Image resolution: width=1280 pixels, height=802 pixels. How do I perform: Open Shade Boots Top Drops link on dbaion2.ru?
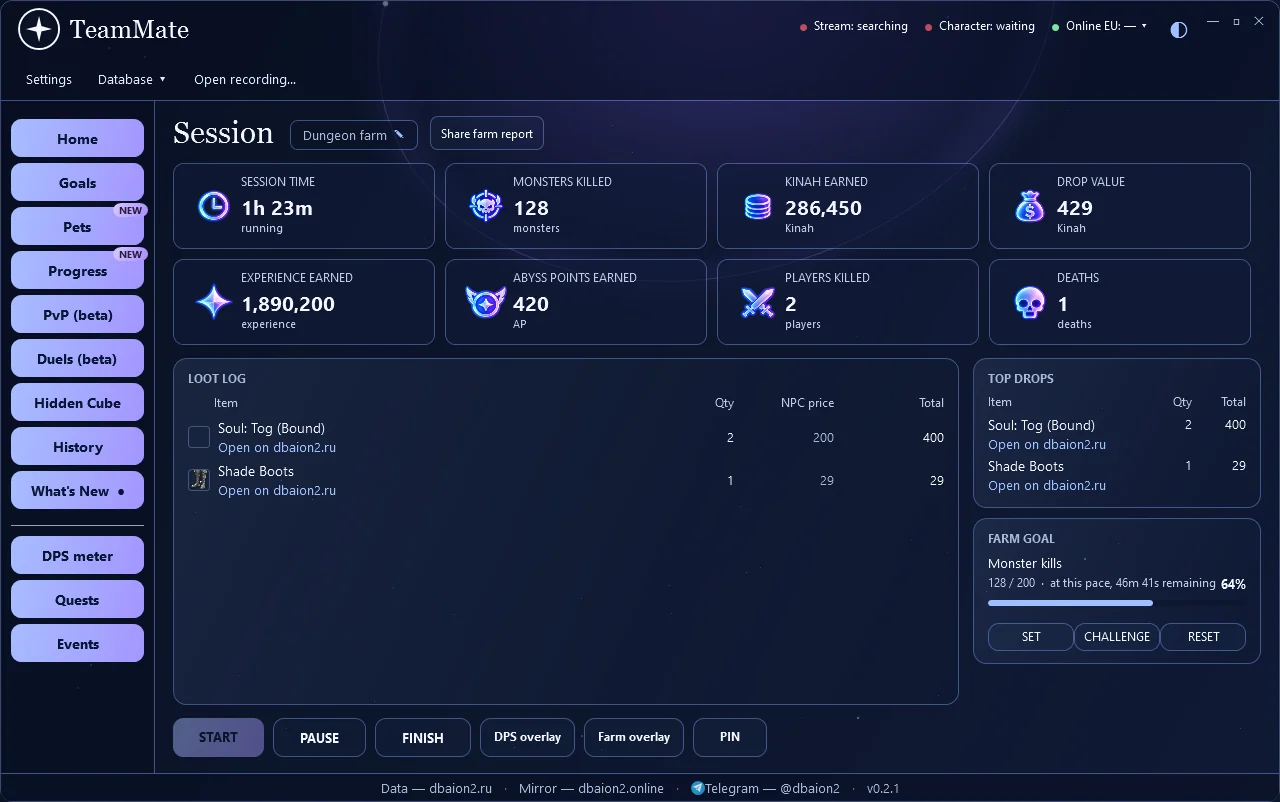[x=1047, y=486]
